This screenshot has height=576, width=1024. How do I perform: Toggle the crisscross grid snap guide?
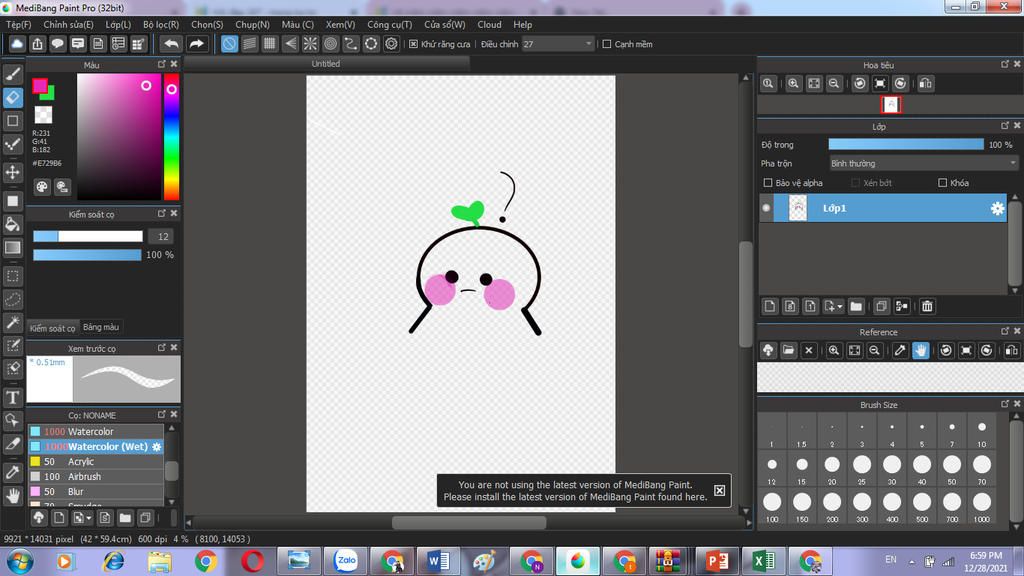270,44
